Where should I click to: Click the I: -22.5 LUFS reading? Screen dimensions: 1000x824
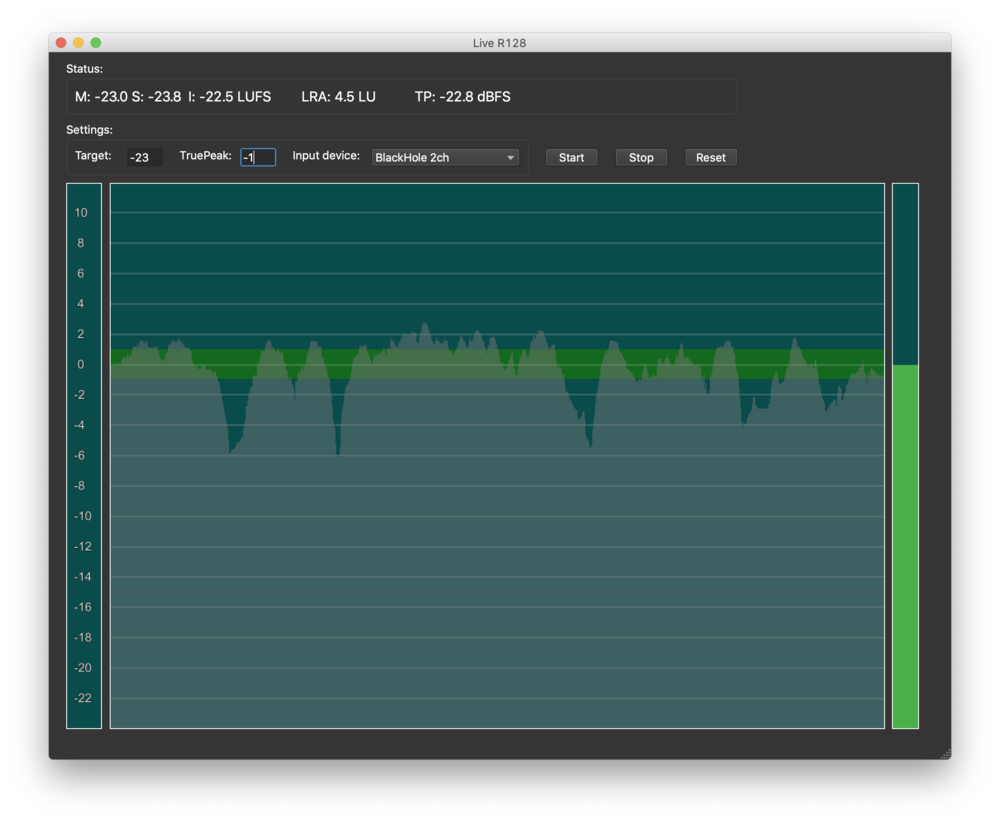pyautogui.click(x=229, y=97)
